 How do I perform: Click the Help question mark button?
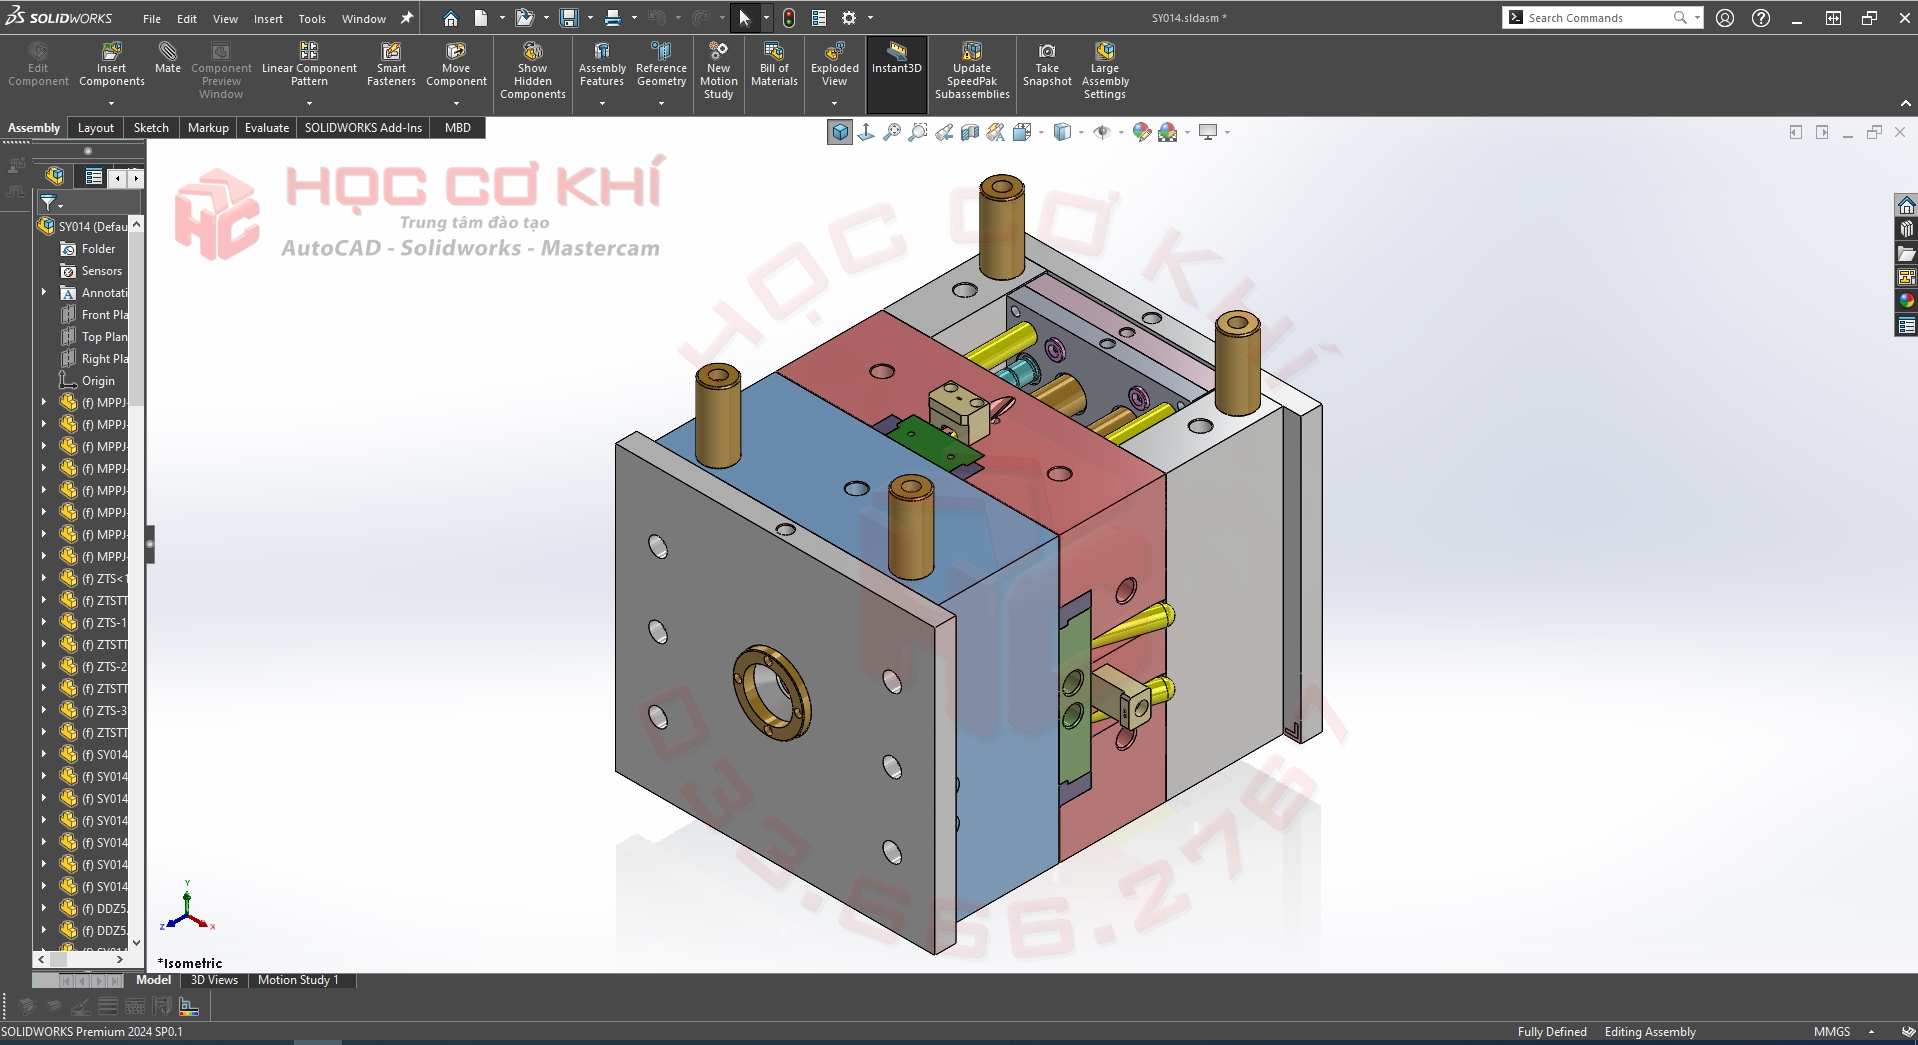pos(1761,18)
